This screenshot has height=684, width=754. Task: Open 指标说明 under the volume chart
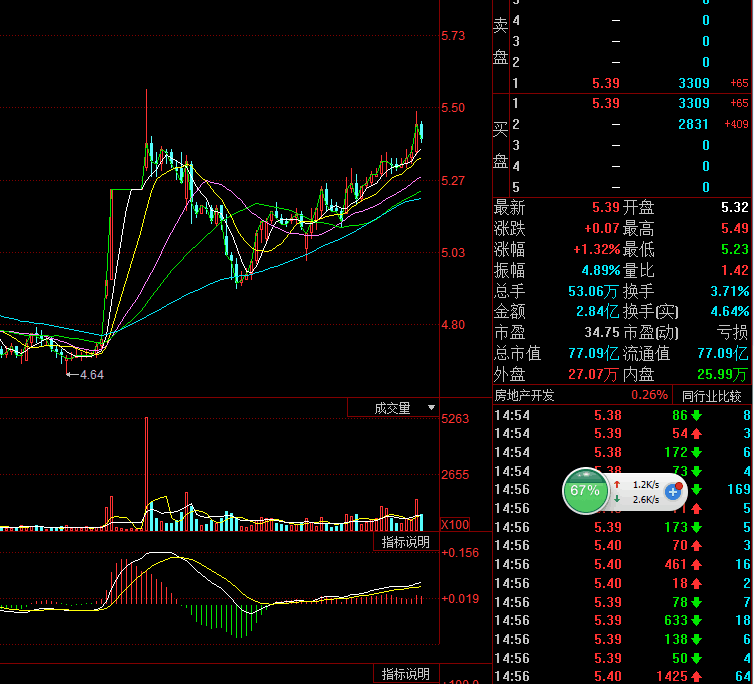(x=405, y=542)
